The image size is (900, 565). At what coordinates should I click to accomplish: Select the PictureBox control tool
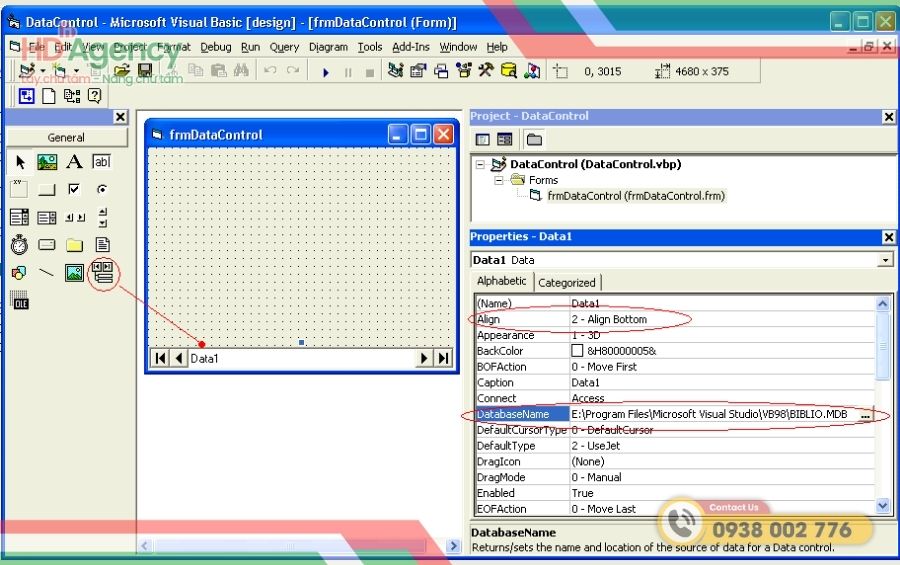tap(47, 162)
